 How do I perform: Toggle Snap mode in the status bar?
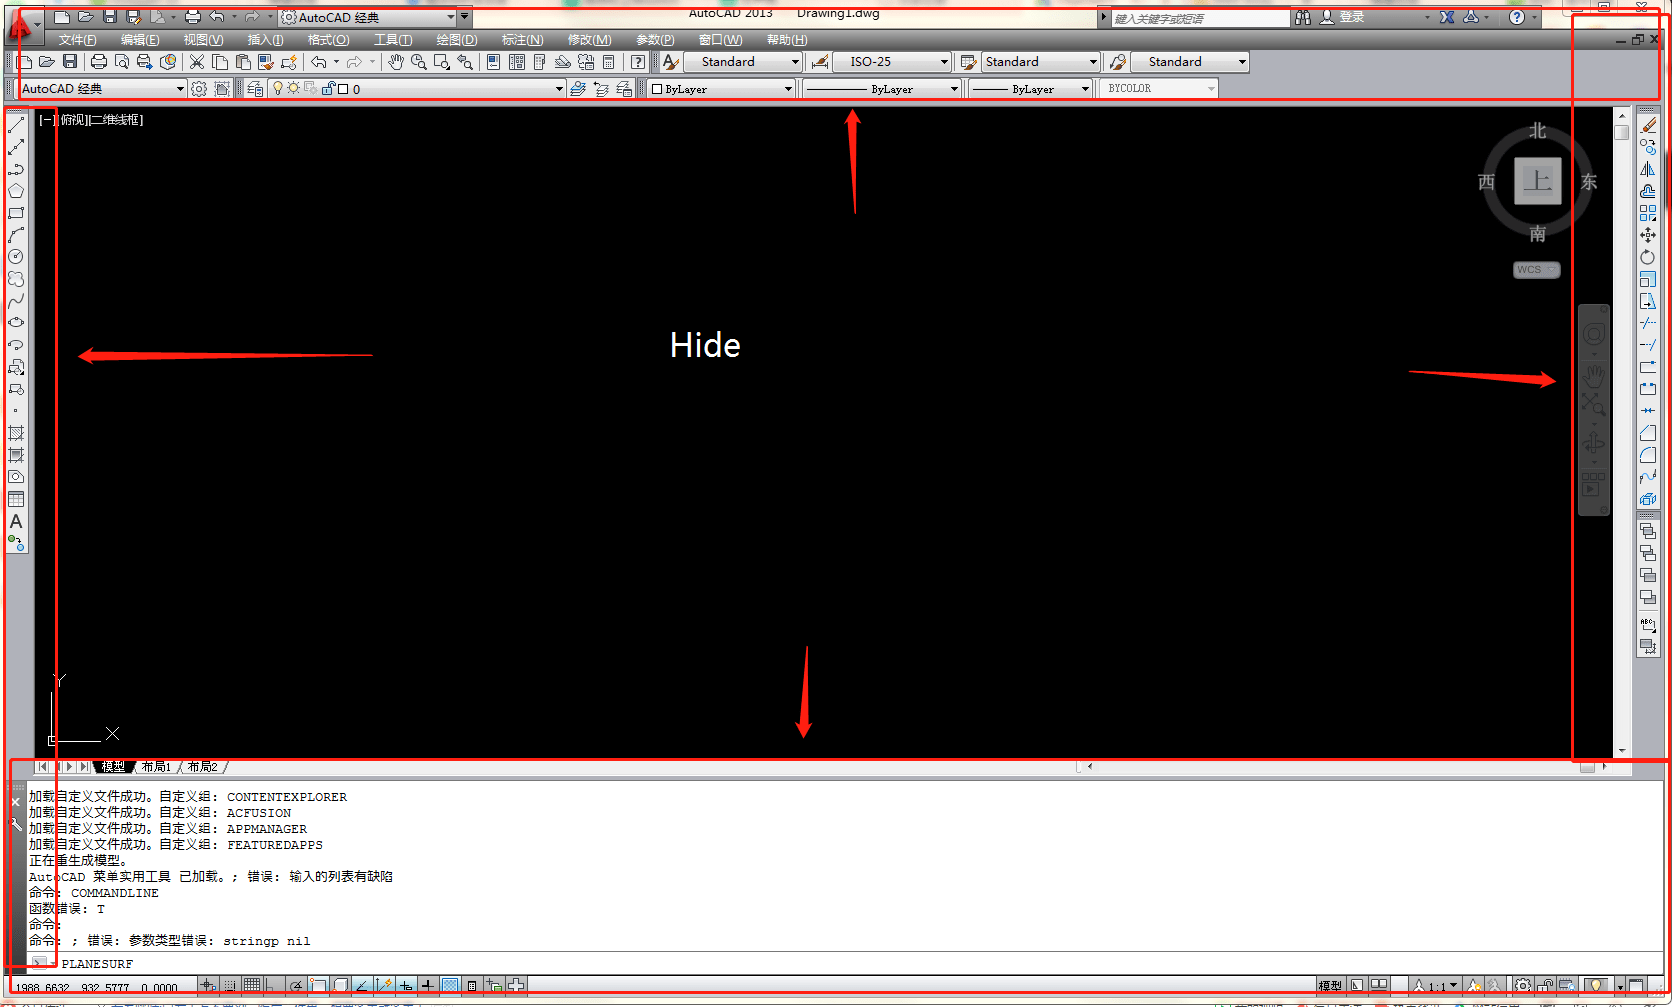click(227, 985)
